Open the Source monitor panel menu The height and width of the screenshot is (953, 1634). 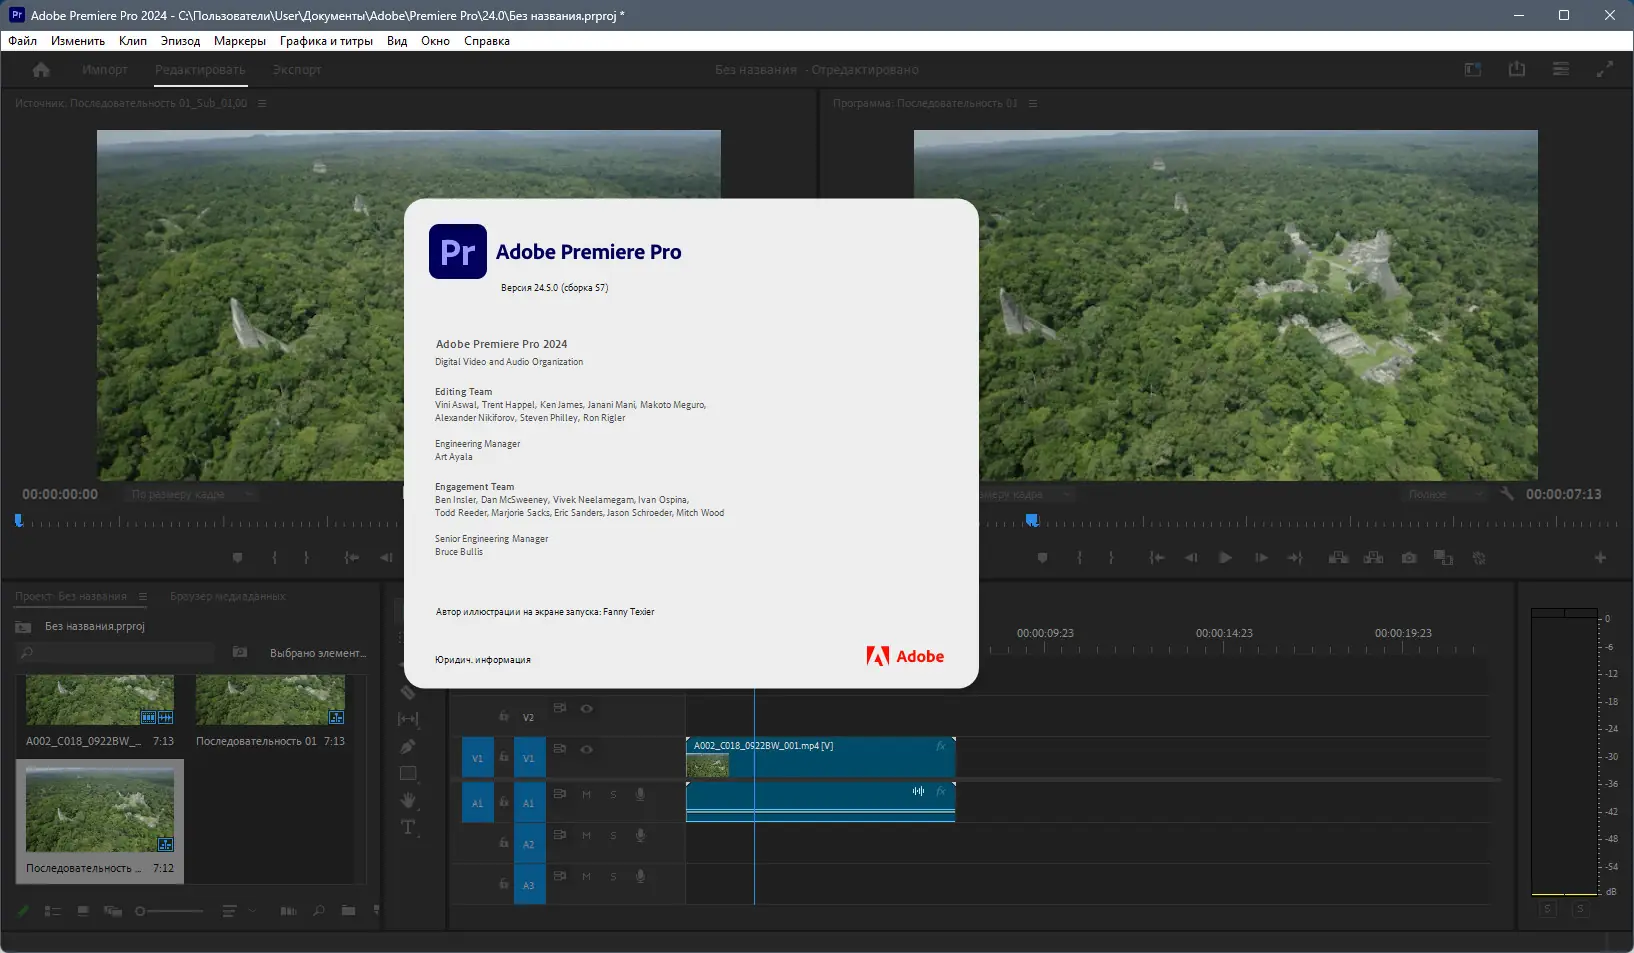pos(262,102)
